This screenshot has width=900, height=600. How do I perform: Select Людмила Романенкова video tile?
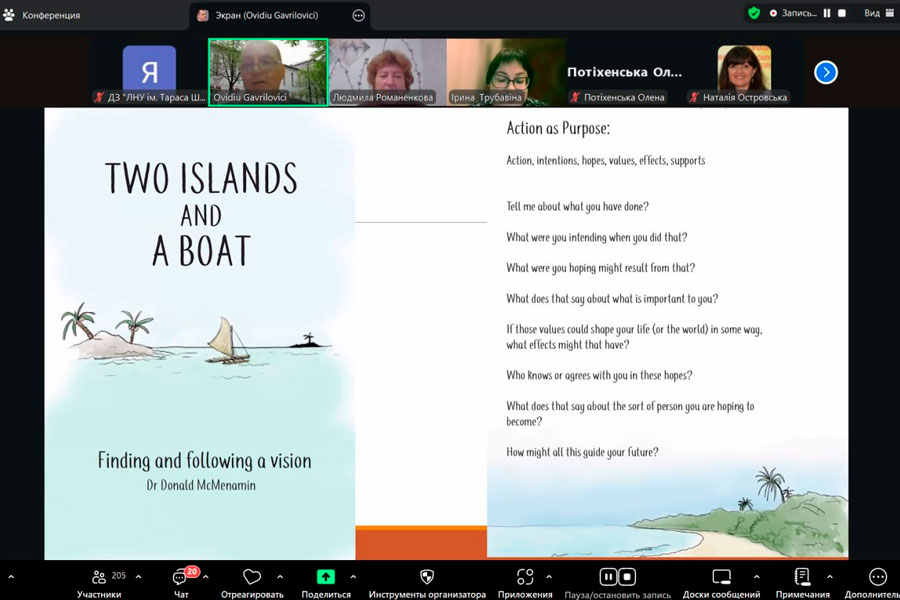tap(387, 72)
